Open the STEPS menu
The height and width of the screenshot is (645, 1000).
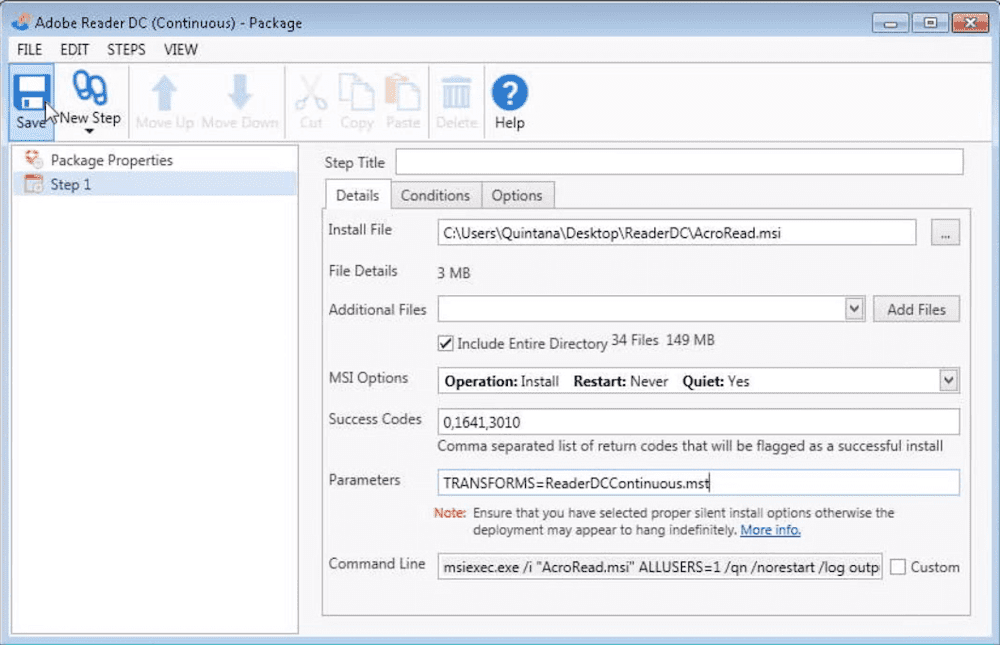coord(126,50)
